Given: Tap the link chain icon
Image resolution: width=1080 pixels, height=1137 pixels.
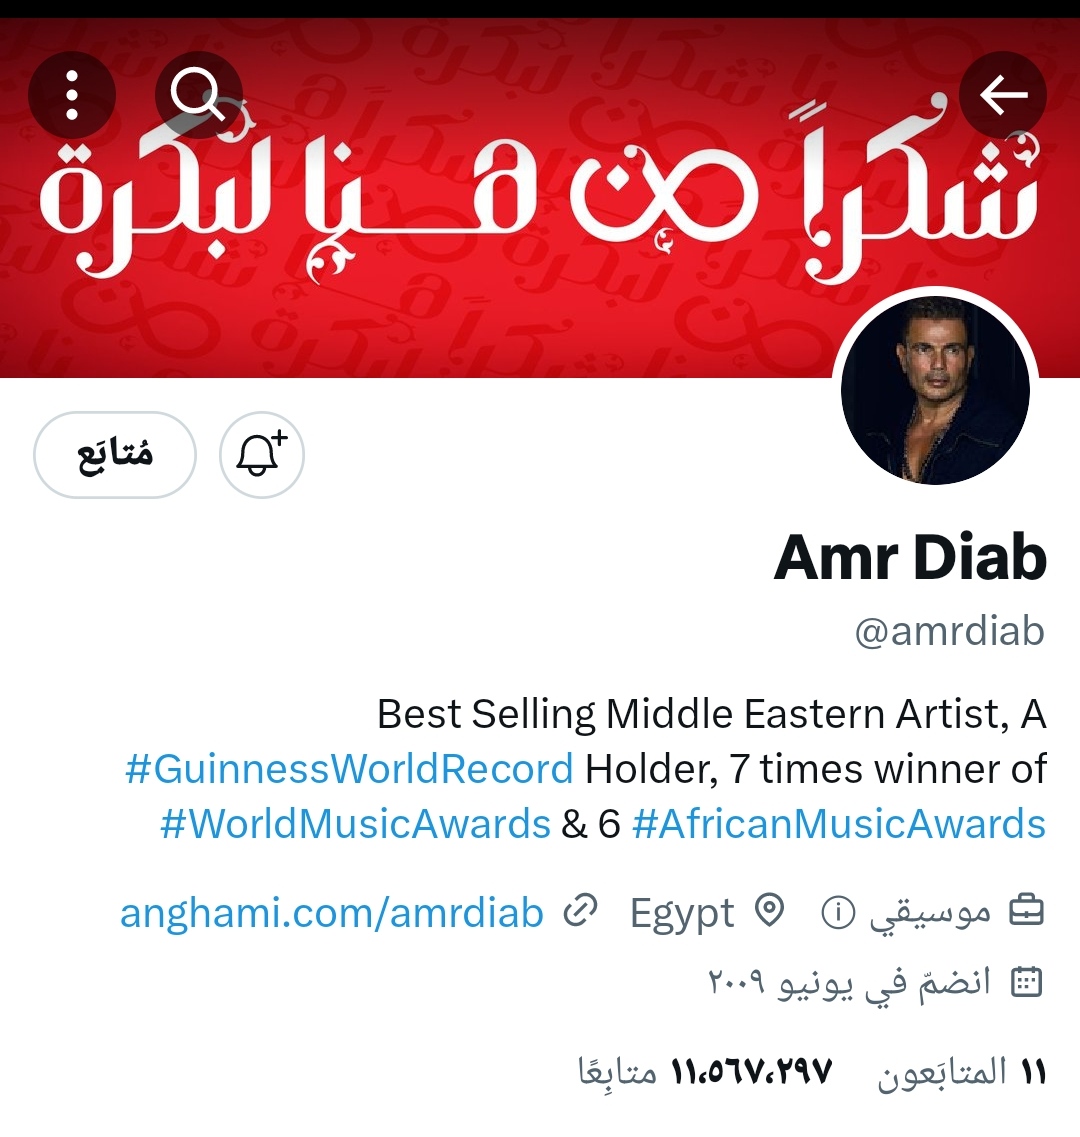Looking at the screenshot, I should coord(580,911).
